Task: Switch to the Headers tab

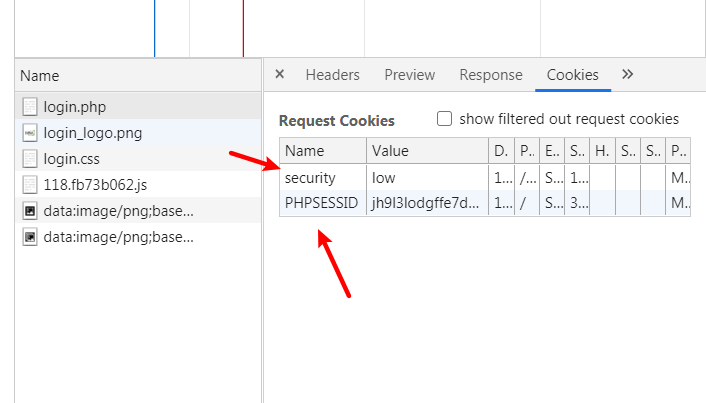Action: [x=332, y=75]
